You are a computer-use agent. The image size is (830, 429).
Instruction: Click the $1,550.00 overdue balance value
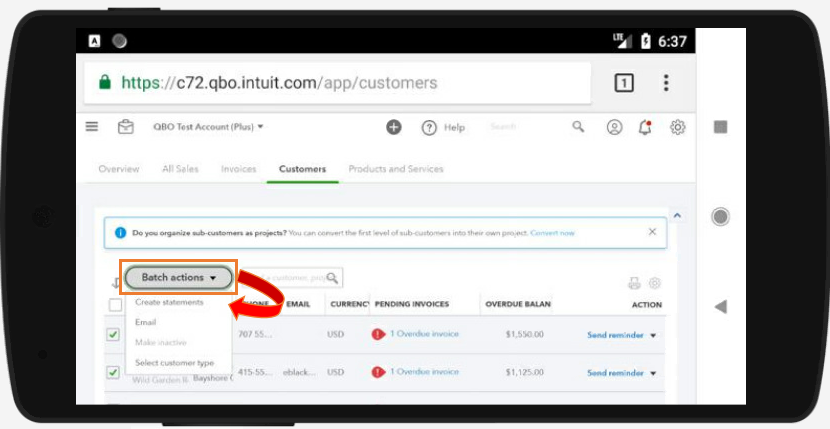click(x=524, y=335)
